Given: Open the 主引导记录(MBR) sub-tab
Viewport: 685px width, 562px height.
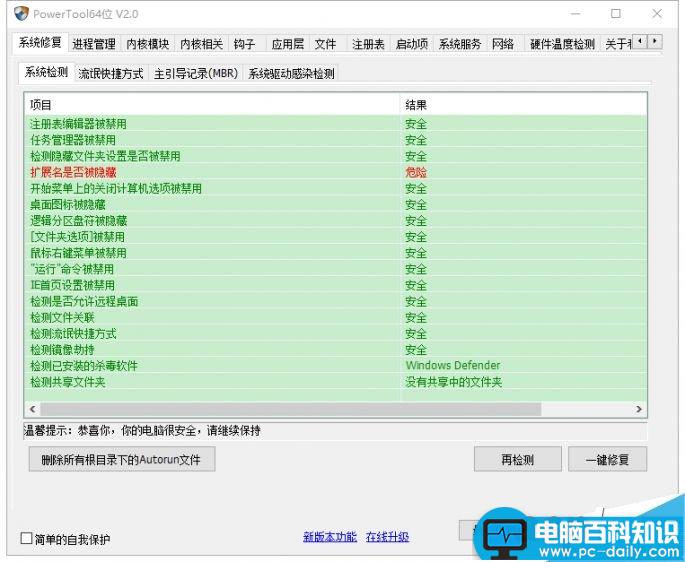Looking at the screenshot, I should 196,73.
